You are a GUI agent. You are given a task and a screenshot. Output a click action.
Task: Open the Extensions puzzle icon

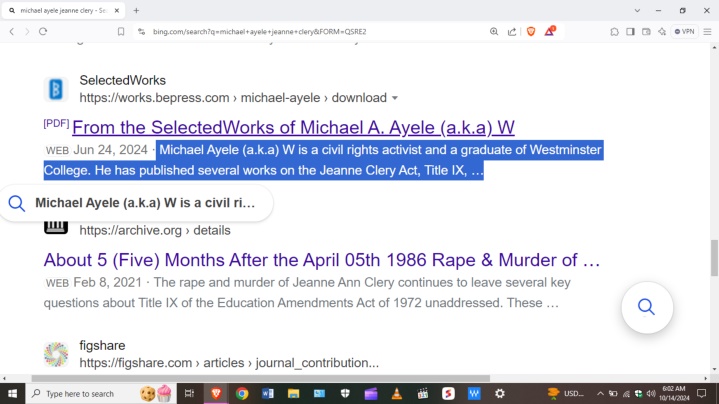click(614, 32)
